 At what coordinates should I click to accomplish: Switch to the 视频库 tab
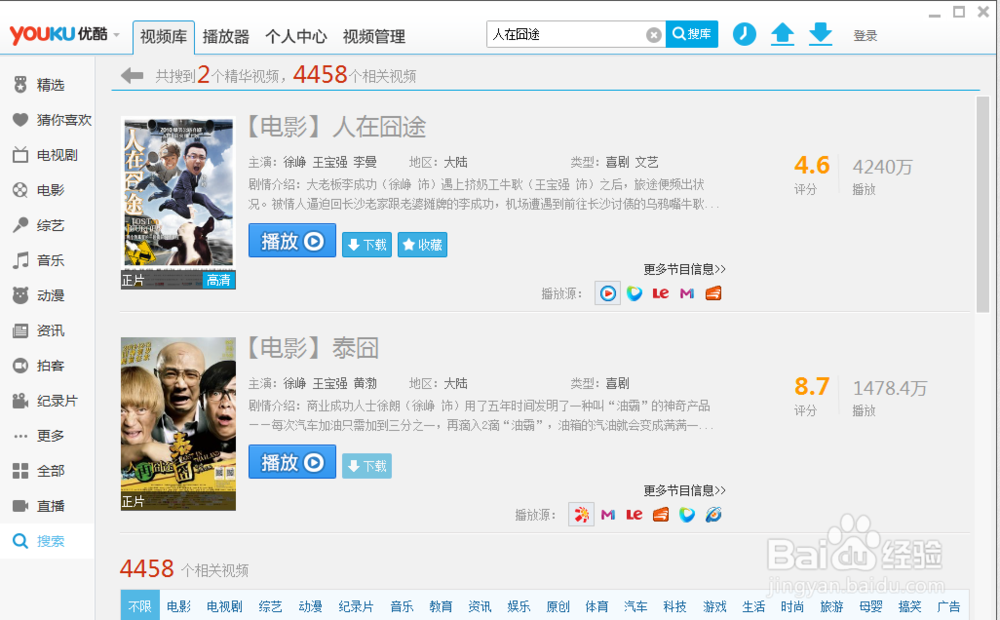click(164, 37)
